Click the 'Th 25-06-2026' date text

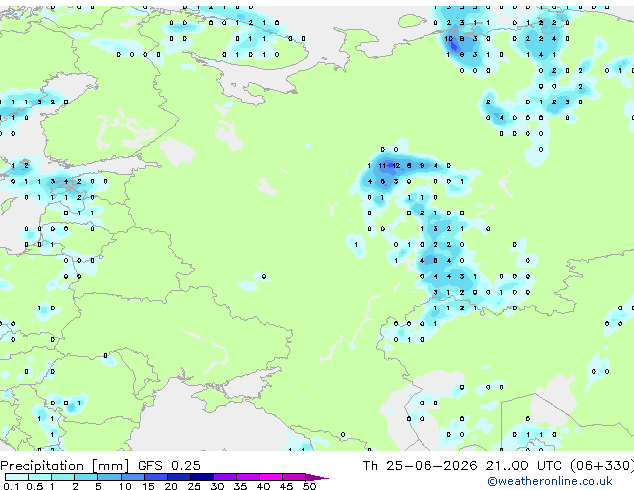click(420, 466)
